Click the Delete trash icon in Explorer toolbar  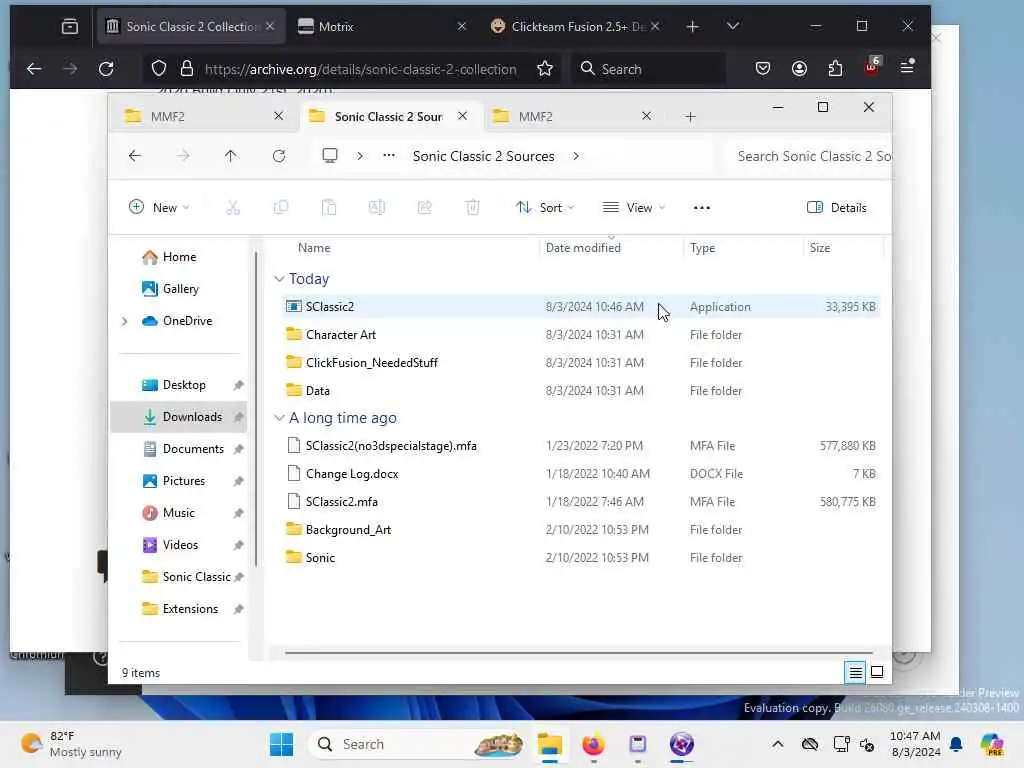pyautogui.click(x=473, y=208)
